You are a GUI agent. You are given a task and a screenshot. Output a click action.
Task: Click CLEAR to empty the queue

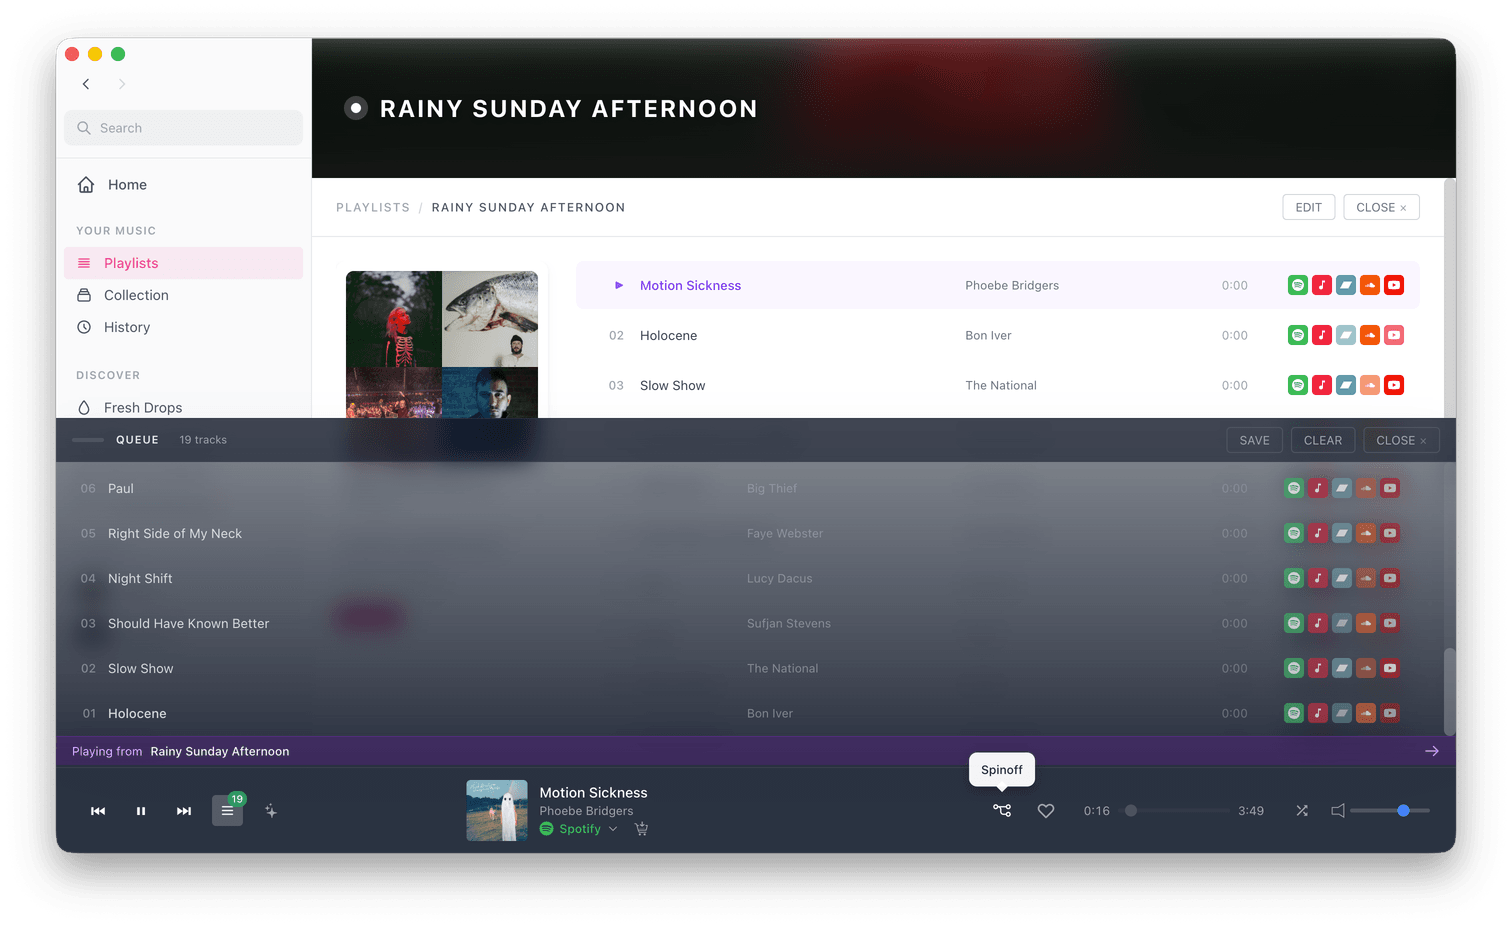(1322, 439)
